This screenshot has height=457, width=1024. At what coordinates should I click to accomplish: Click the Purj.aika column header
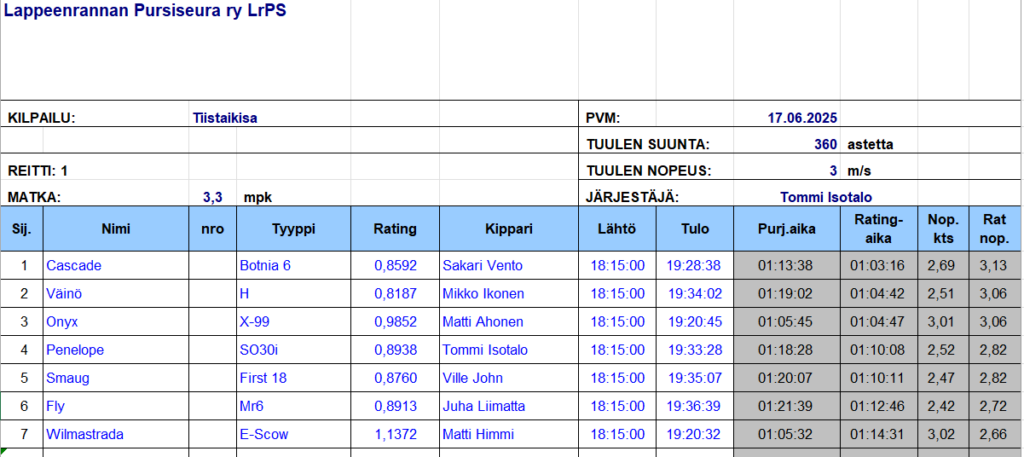click(x=787, y=229)
